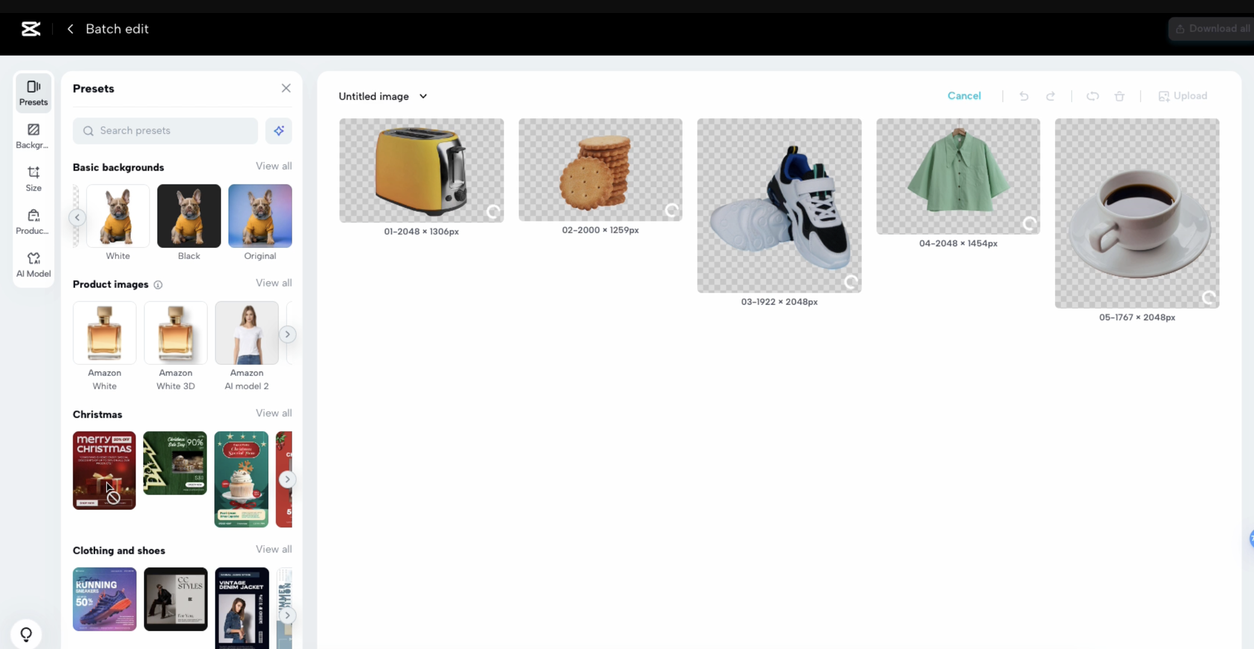Viewport: 1254px width, 649px height.
Task: Click the CapCut logo icon
Action: click(31, 29)
